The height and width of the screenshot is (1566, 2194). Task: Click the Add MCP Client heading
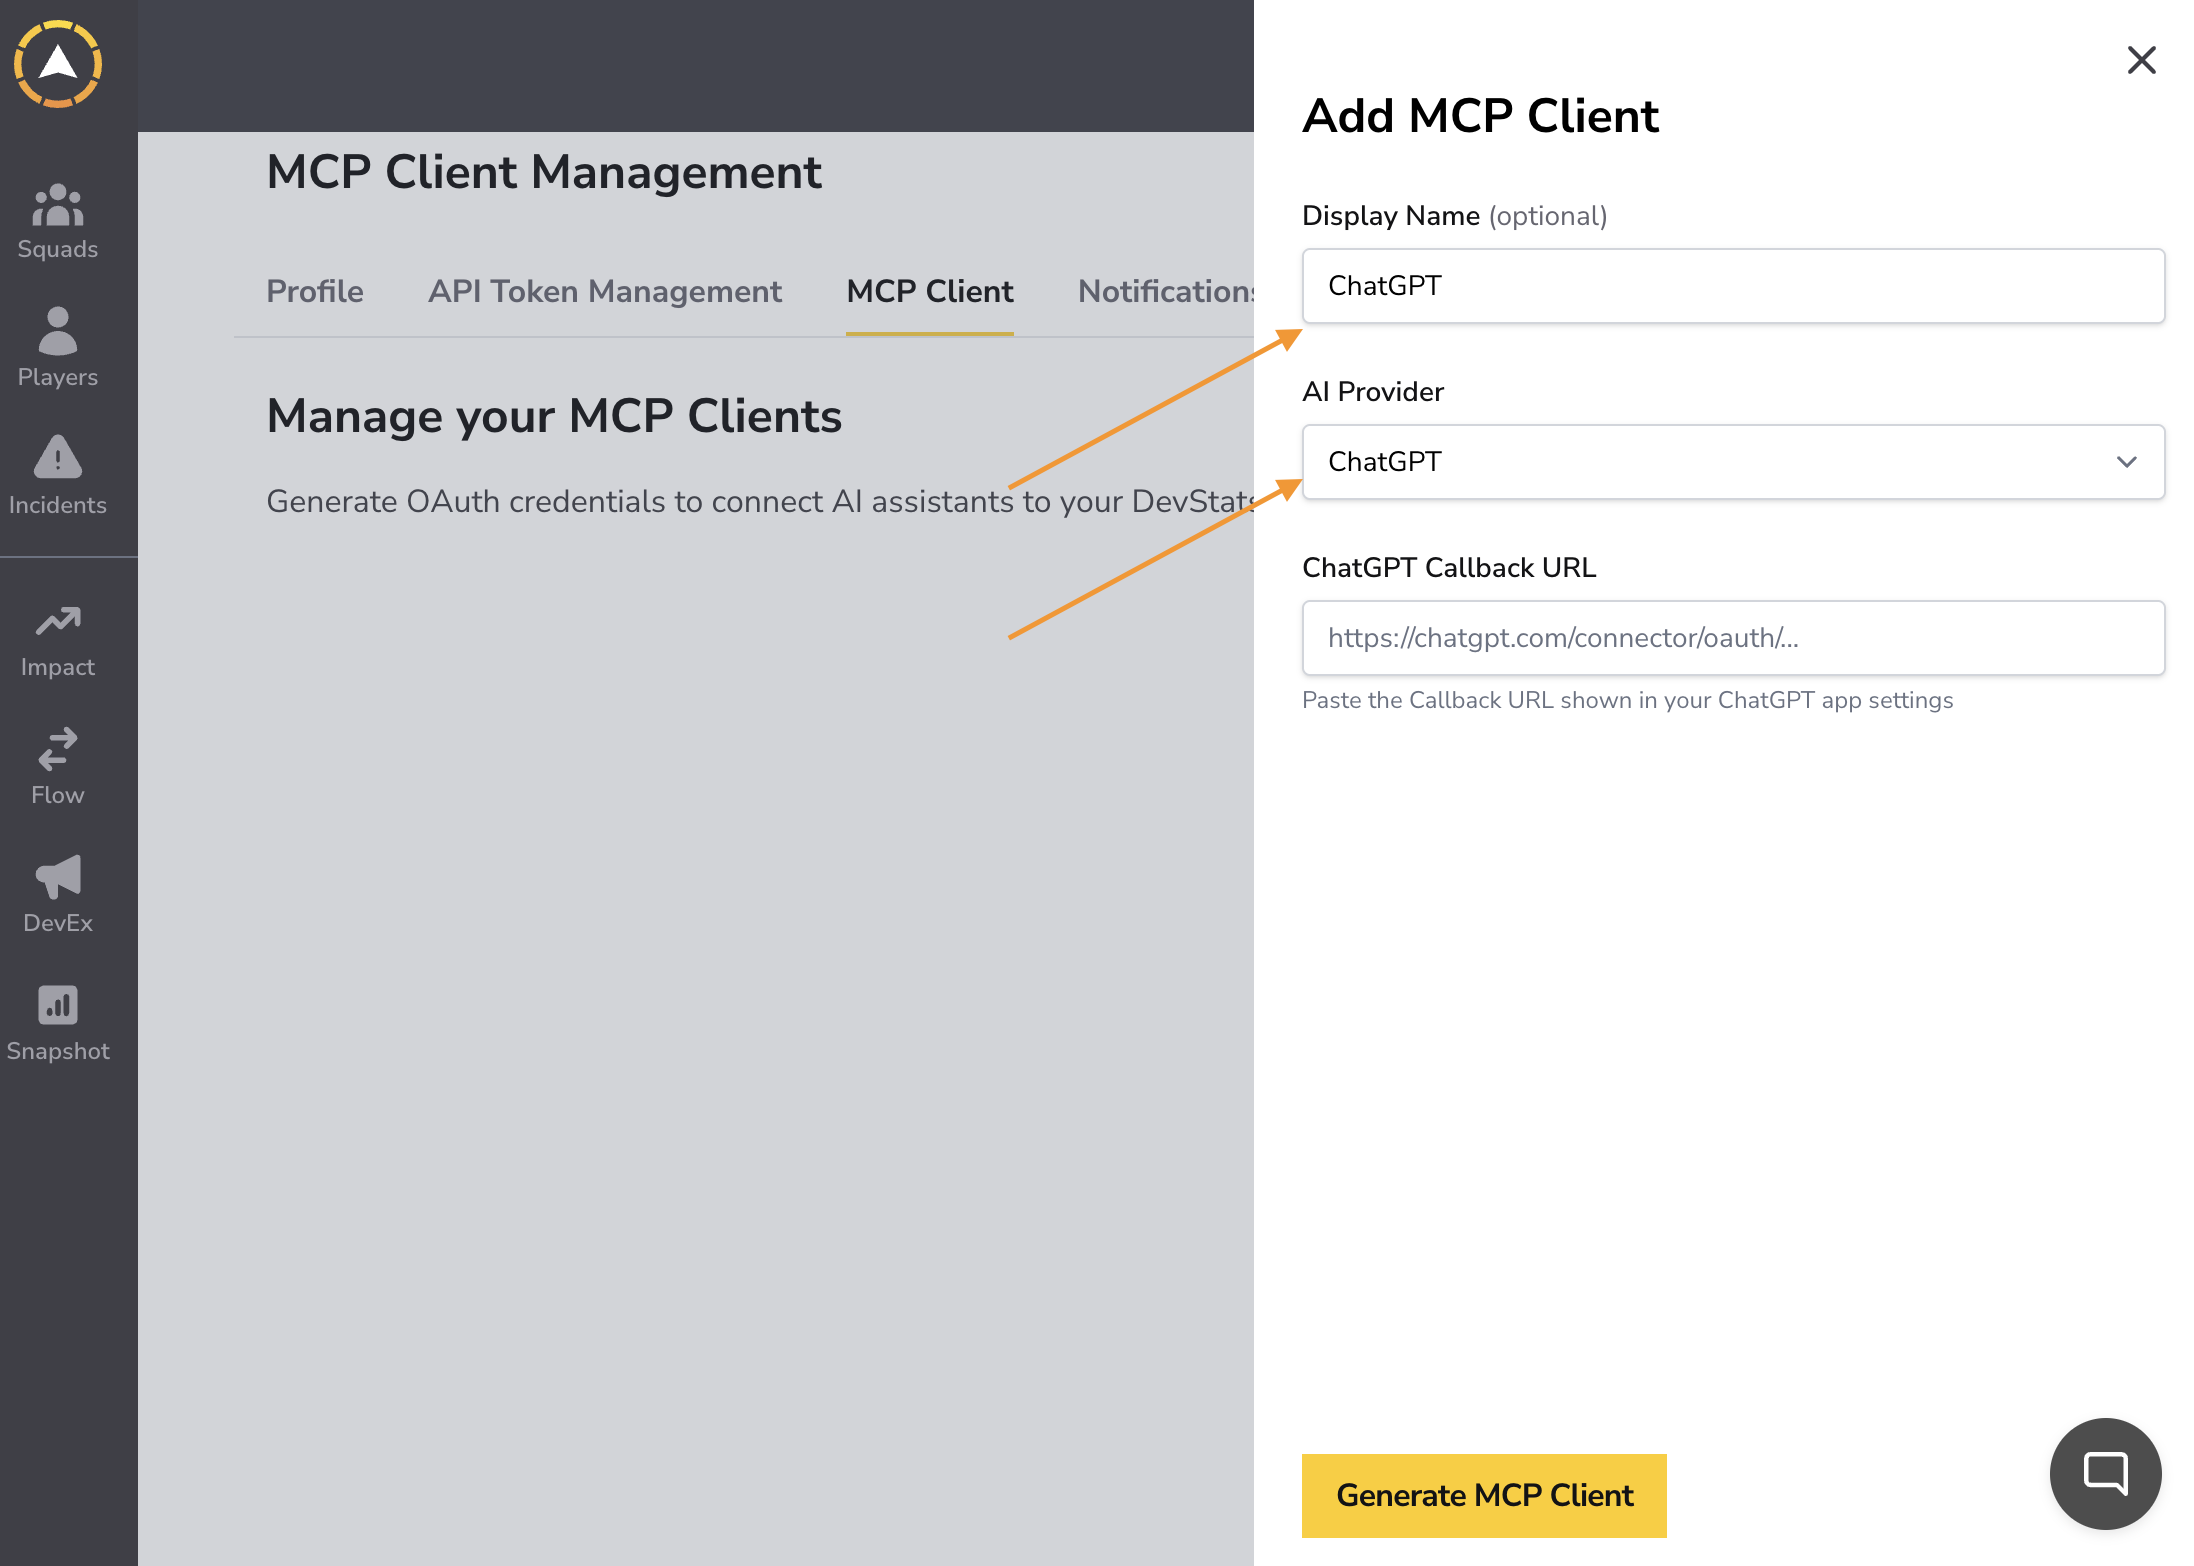tap(1480, 116)
